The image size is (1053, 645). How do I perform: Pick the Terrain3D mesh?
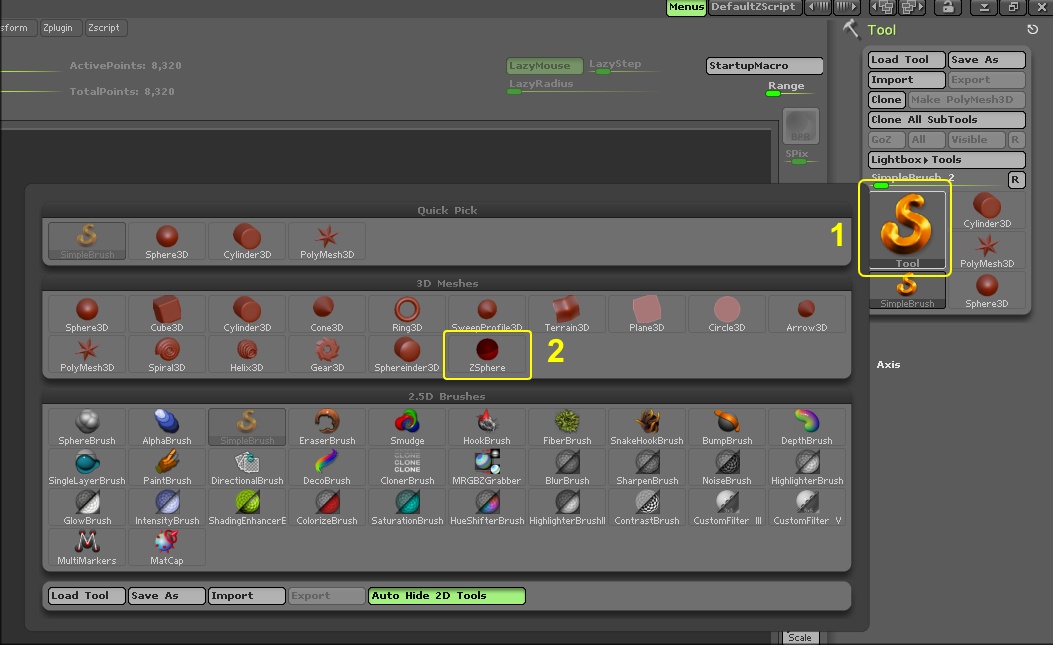click(567, 312)
